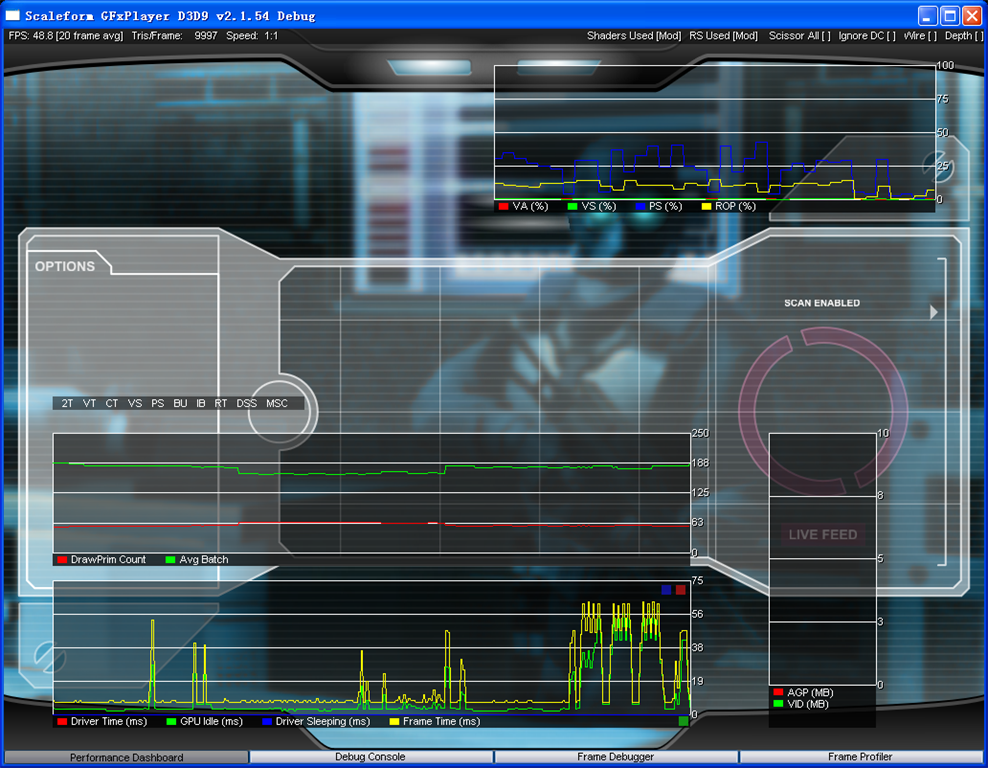988x768 pixels.
Task: Switch to the Frame Profiler tab
Action: click(x=860, y=757)
